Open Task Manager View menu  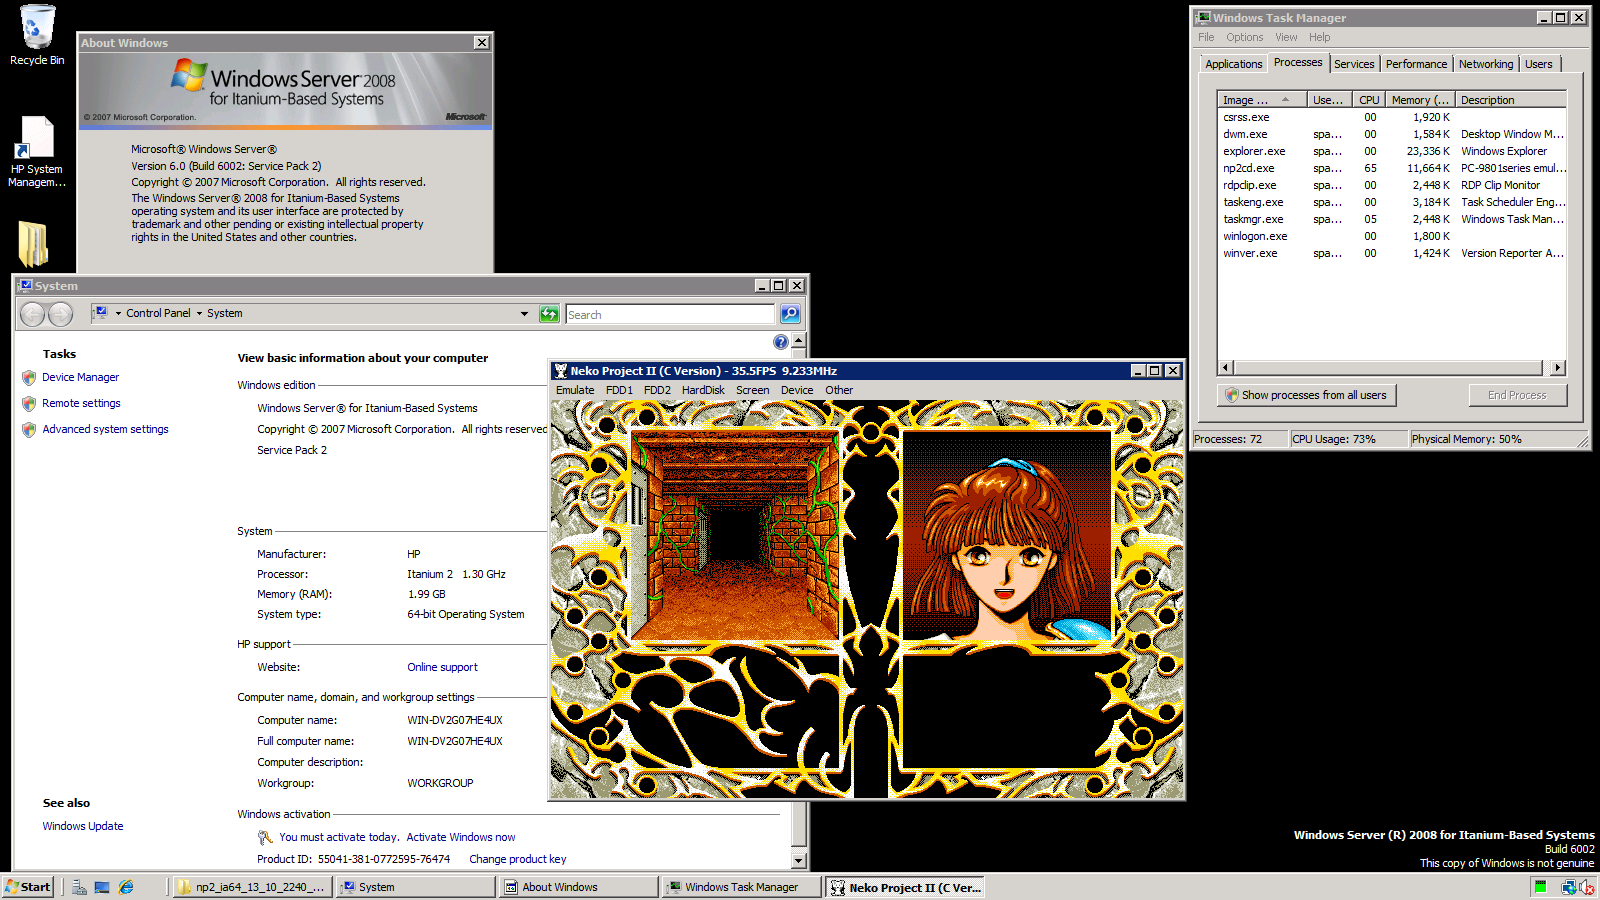tap(1286, 37)
